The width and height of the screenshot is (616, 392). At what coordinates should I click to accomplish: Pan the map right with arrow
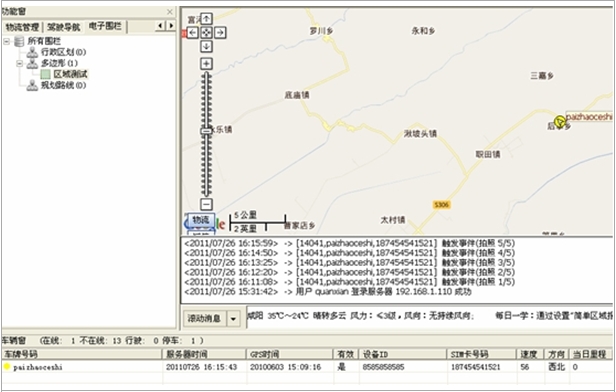pyautogui.click(x=220, y=33)
